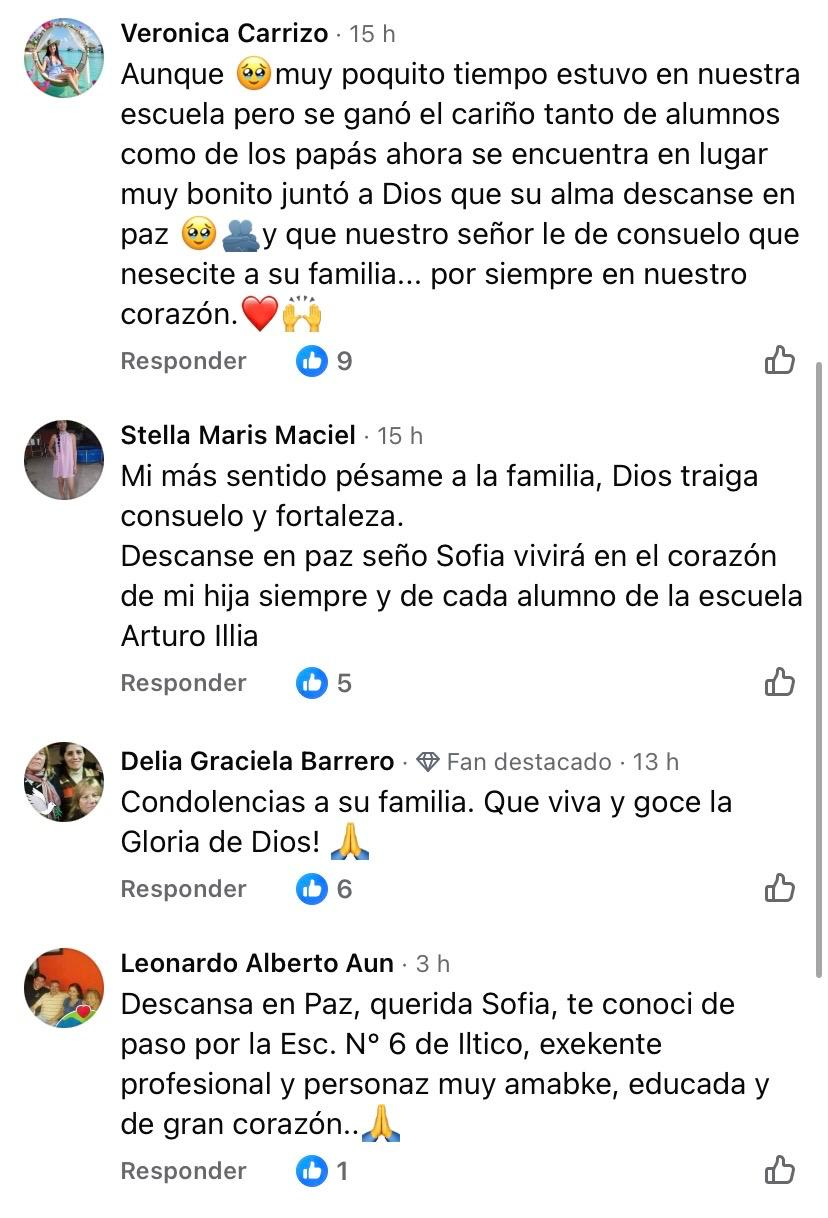View the 9 reactions on Veronica's comment

coord(325,361)
